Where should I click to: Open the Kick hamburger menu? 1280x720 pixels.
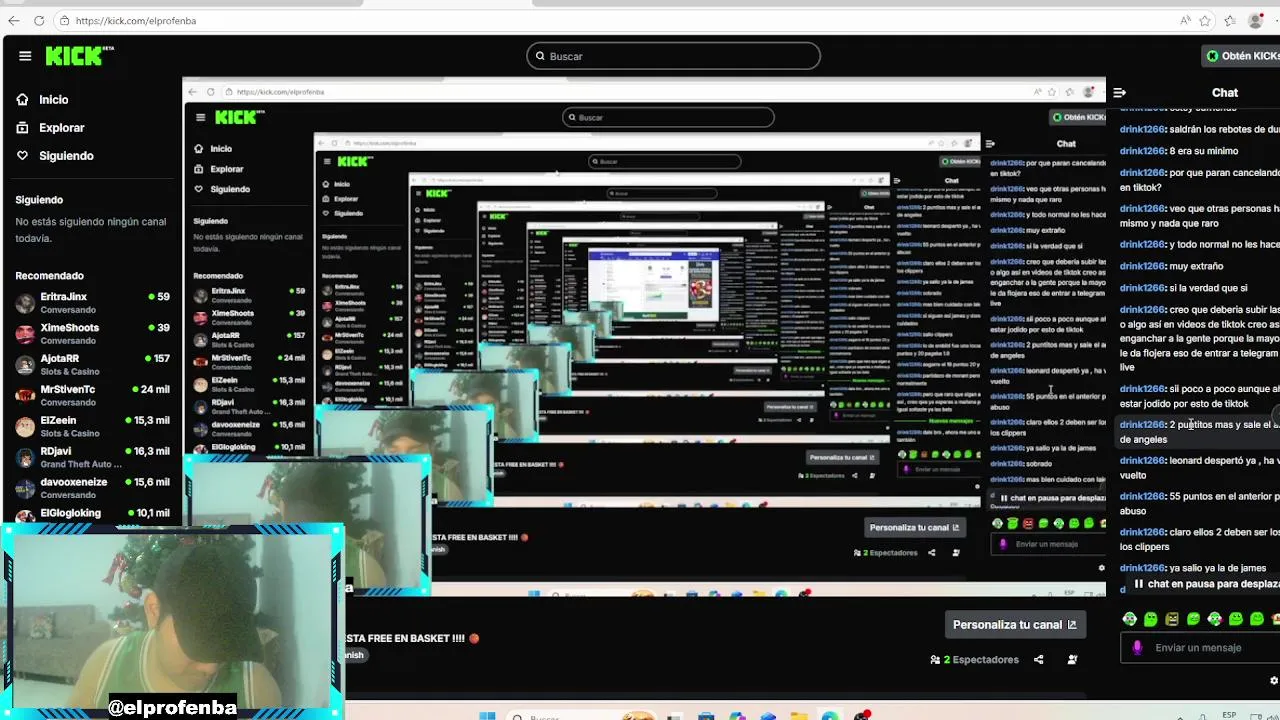[25, 56]
